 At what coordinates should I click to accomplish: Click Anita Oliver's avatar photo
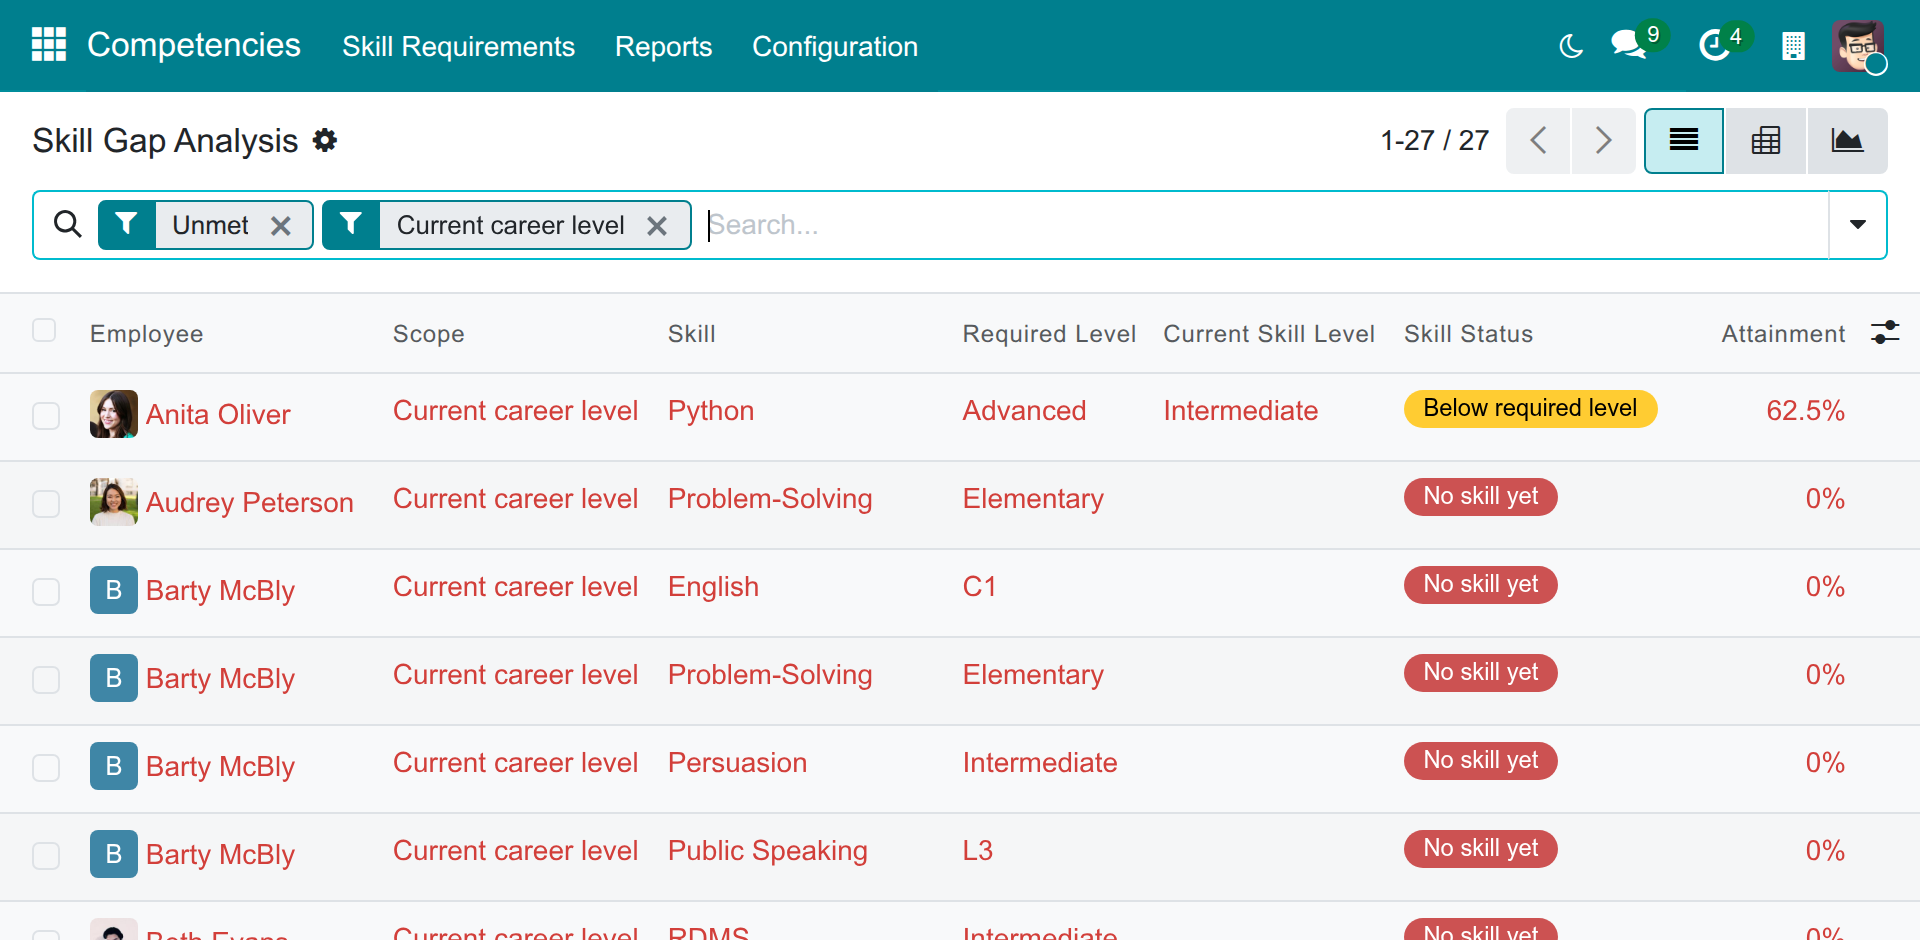[x=114, y=414]
